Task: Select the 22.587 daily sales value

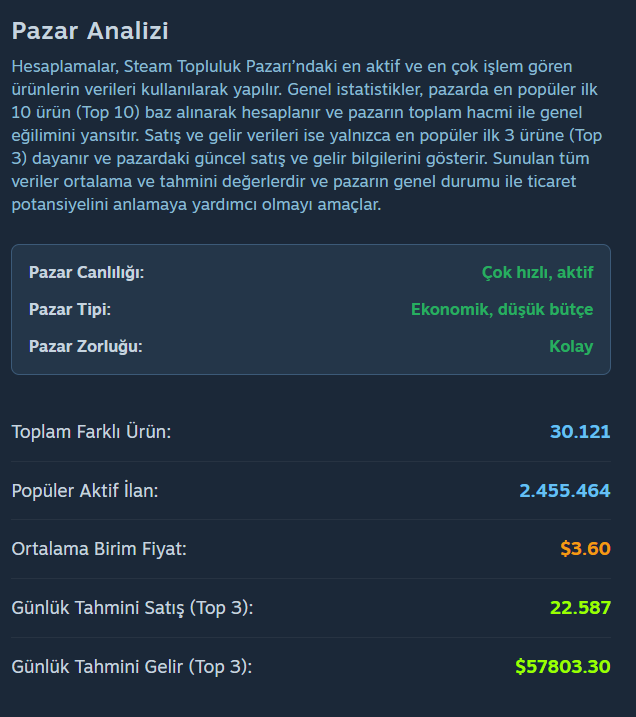Action: pos(580,608)
